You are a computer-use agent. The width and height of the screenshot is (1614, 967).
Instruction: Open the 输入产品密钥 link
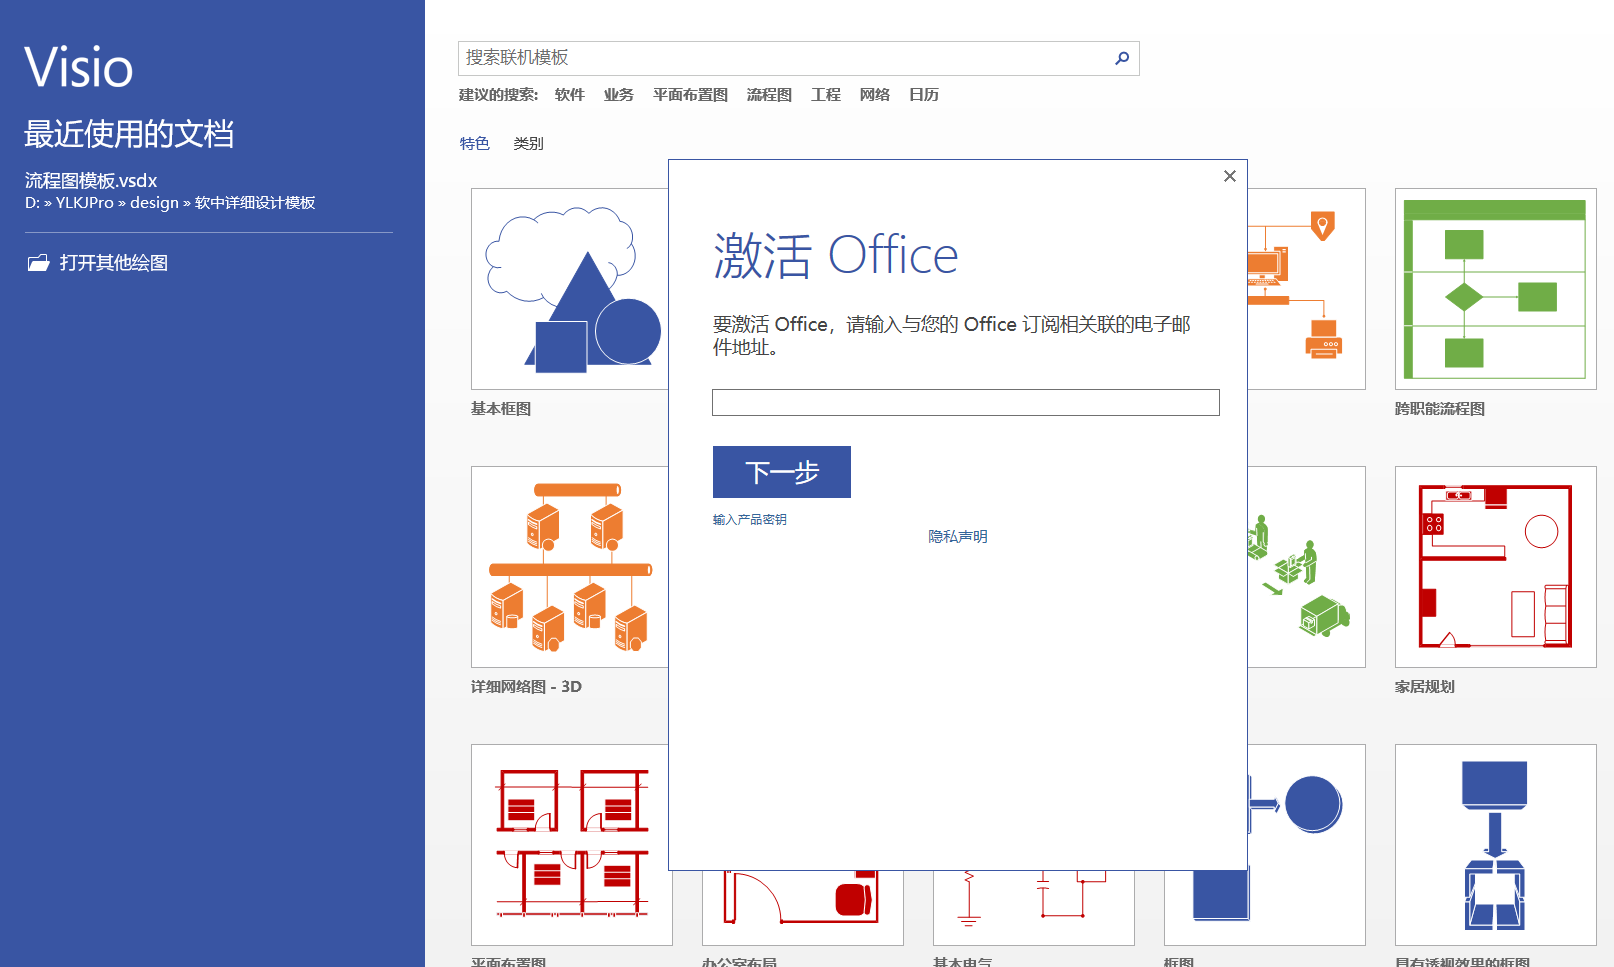pyautogui.click(x=750, y=520)
